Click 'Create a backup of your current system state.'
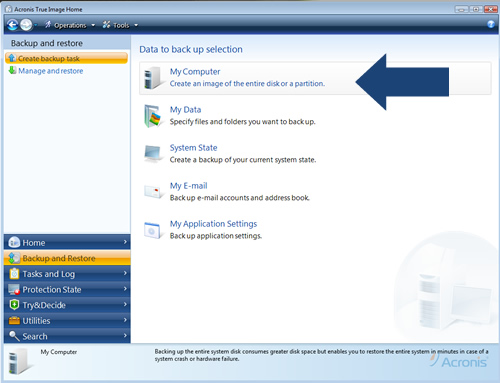 tap(243, 160)
